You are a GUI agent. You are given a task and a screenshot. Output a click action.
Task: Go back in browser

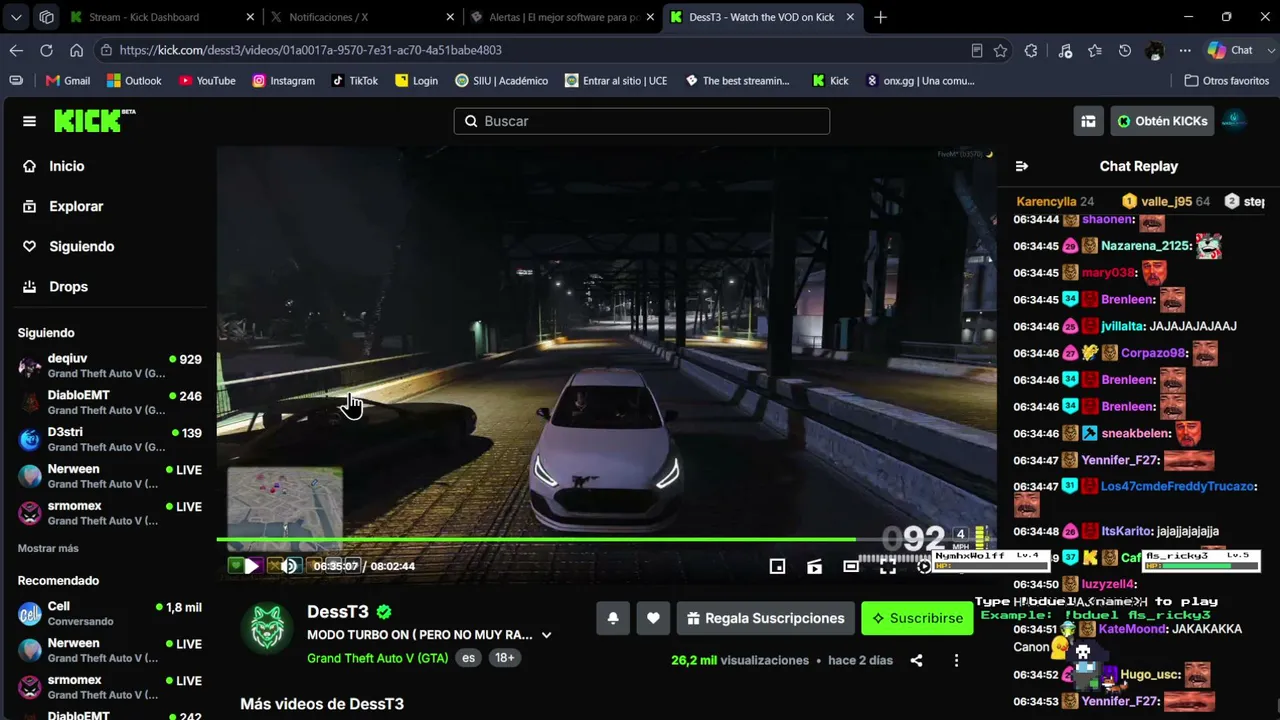16,50
